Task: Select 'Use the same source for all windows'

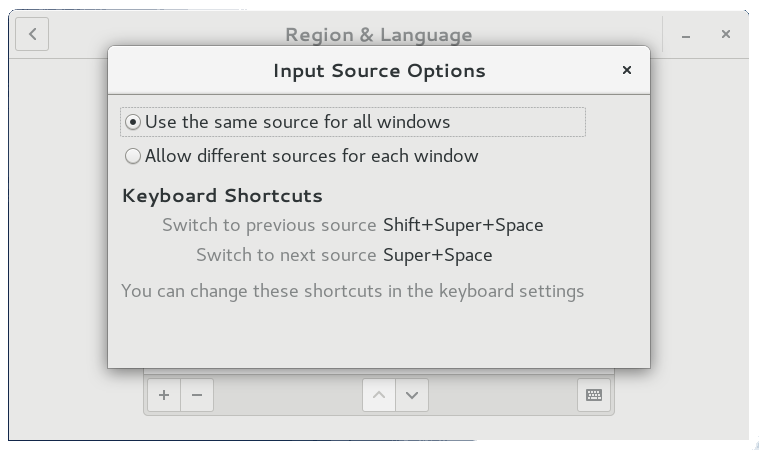Action: tap(133, 122)
